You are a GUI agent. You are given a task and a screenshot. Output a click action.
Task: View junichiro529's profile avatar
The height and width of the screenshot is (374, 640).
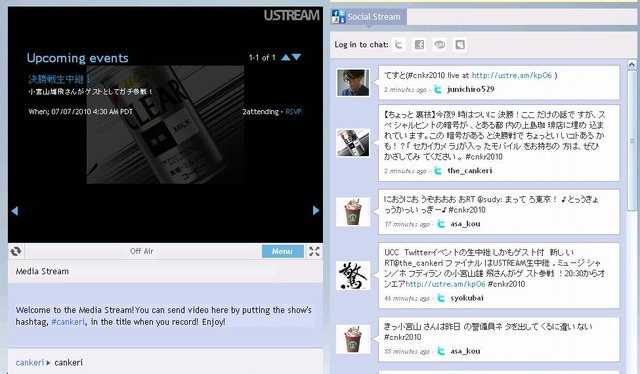pos(353,82)
